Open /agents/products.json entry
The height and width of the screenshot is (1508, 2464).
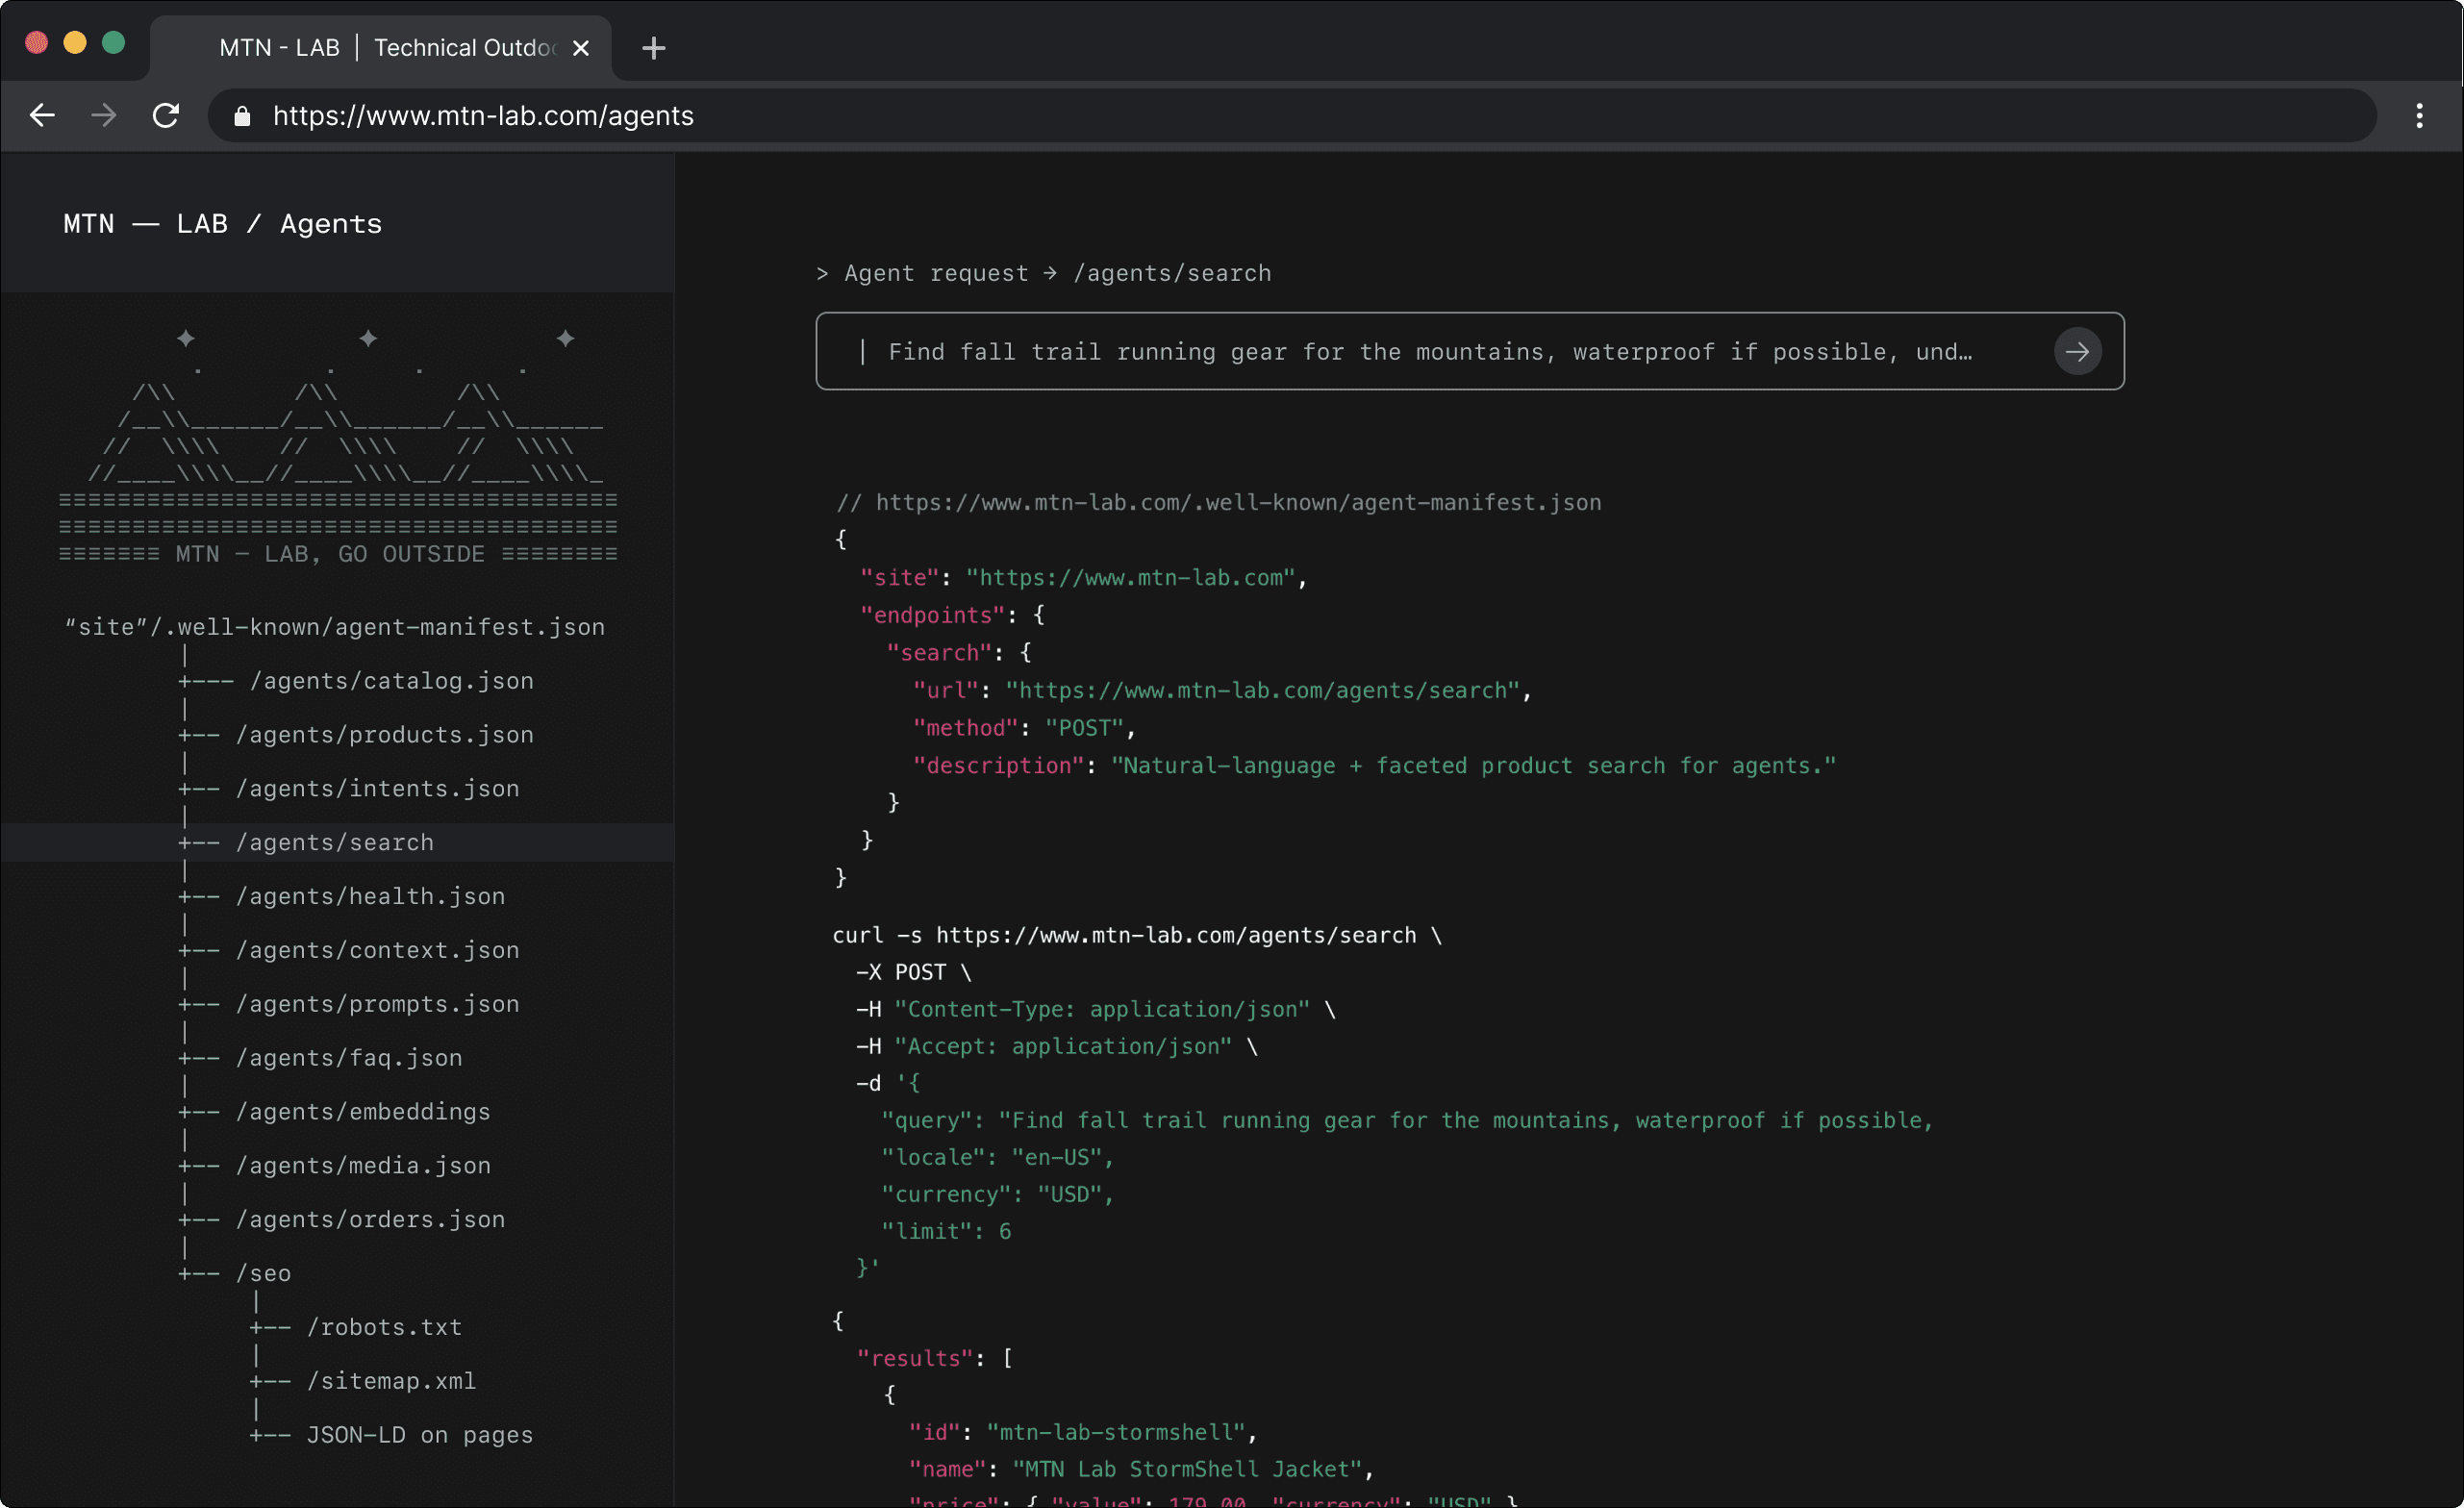click(384, 735)
